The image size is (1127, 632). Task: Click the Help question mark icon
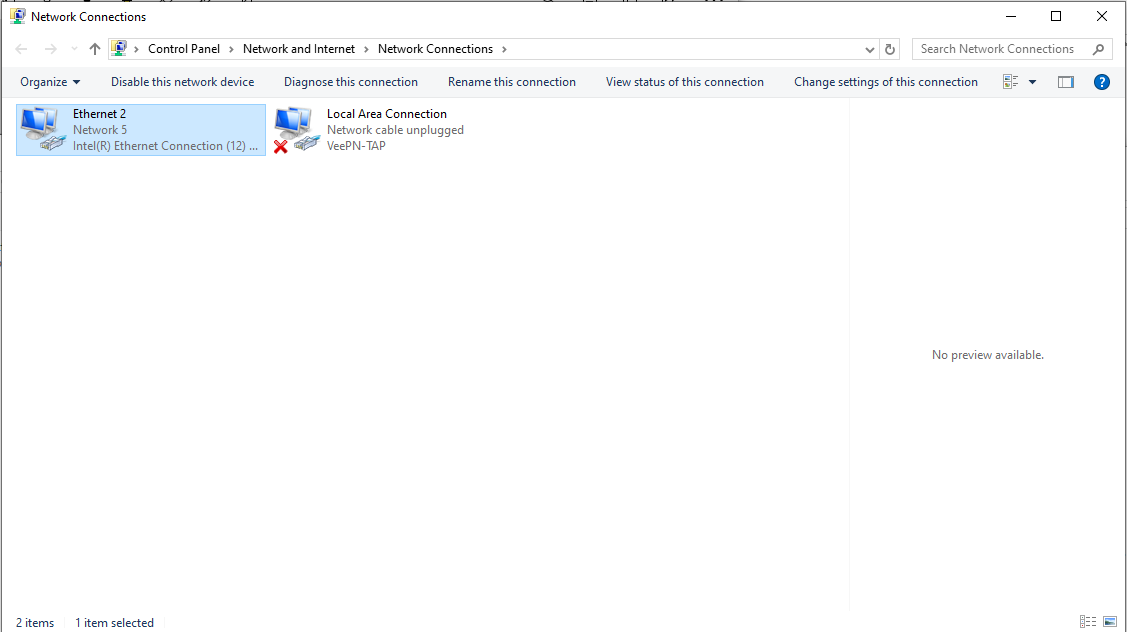(x=1101, y=82)
